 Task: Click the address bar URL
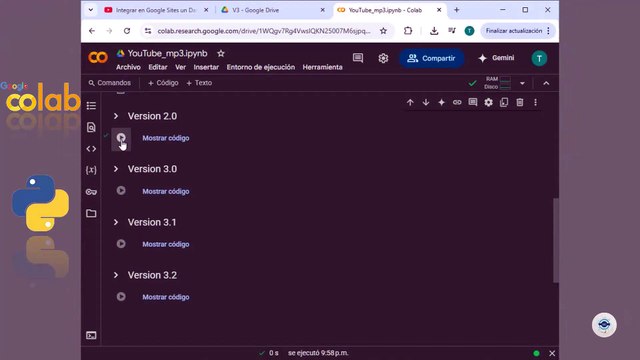coord(264,31)
